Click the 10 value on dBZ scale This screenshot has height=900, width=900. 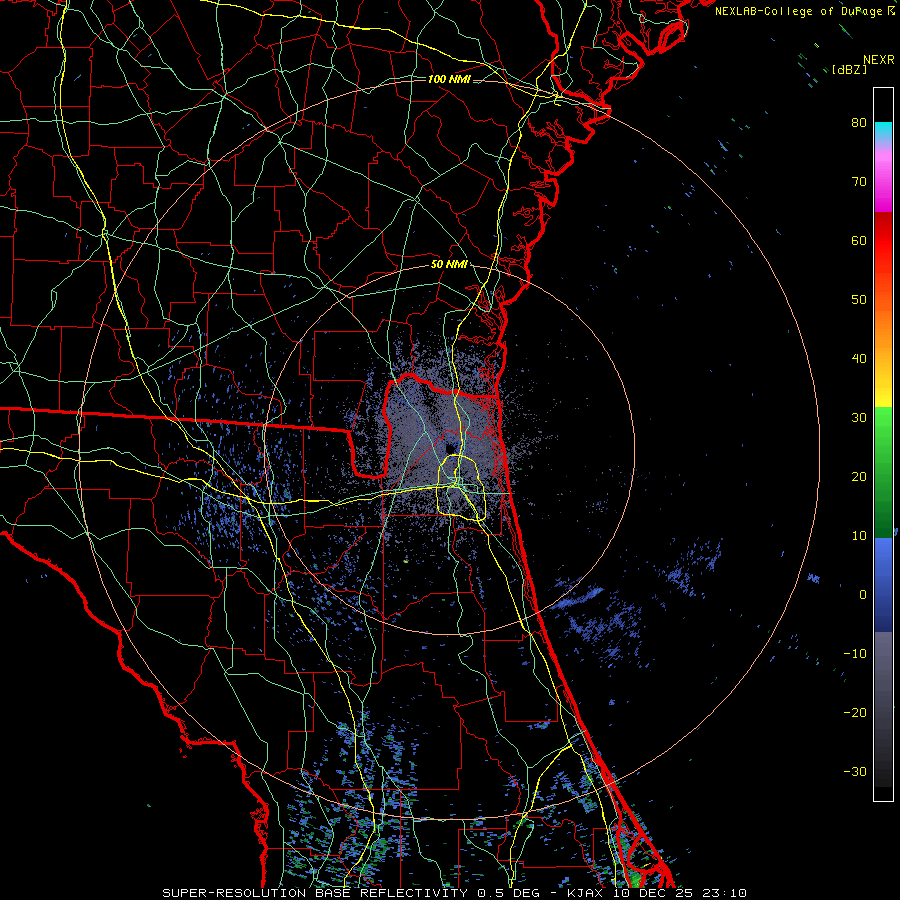tap(859, 536)
